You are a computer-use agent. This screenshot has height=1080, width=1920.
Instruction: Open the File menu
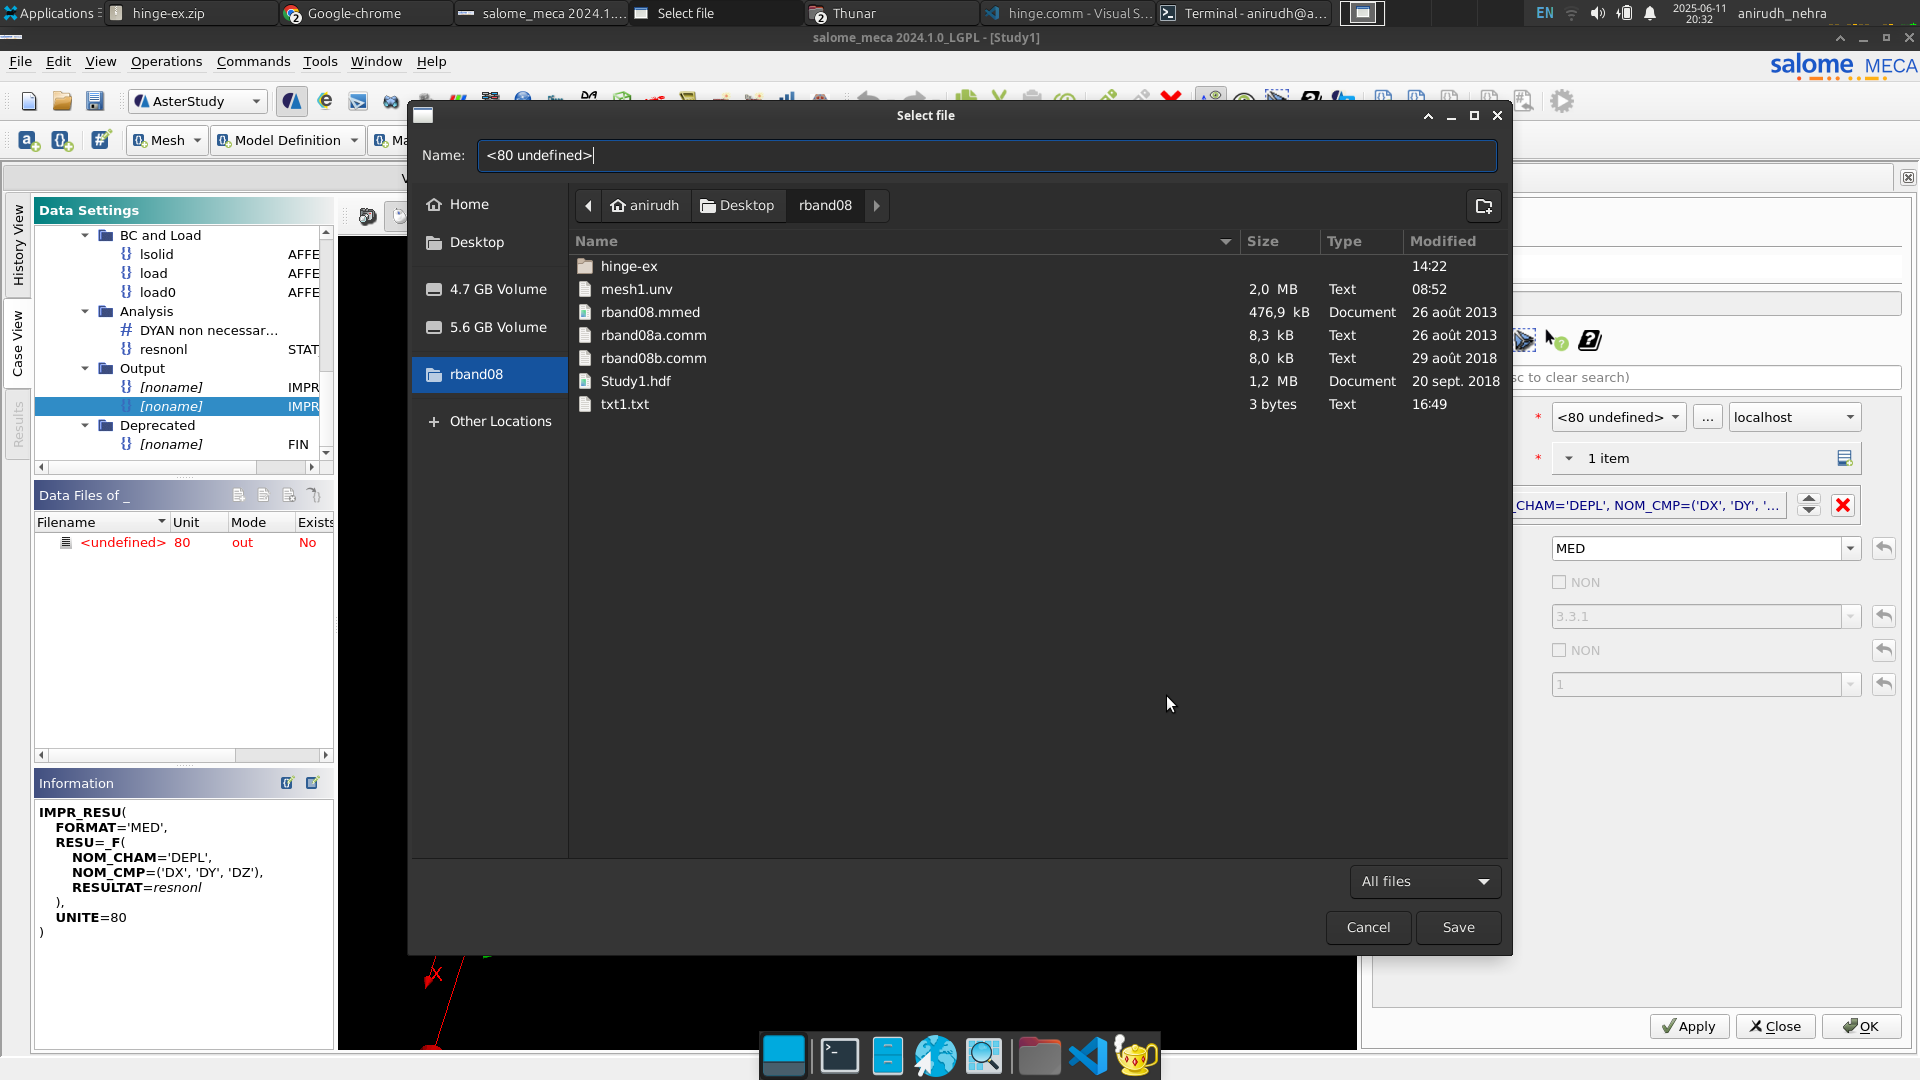click(x=20, y=62)
